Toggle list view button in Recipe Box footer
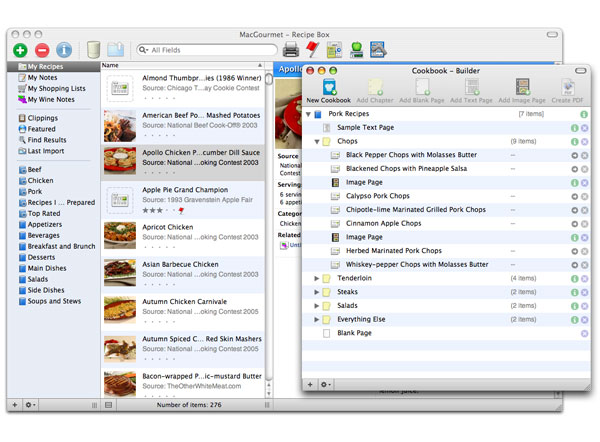 [109, 405]
